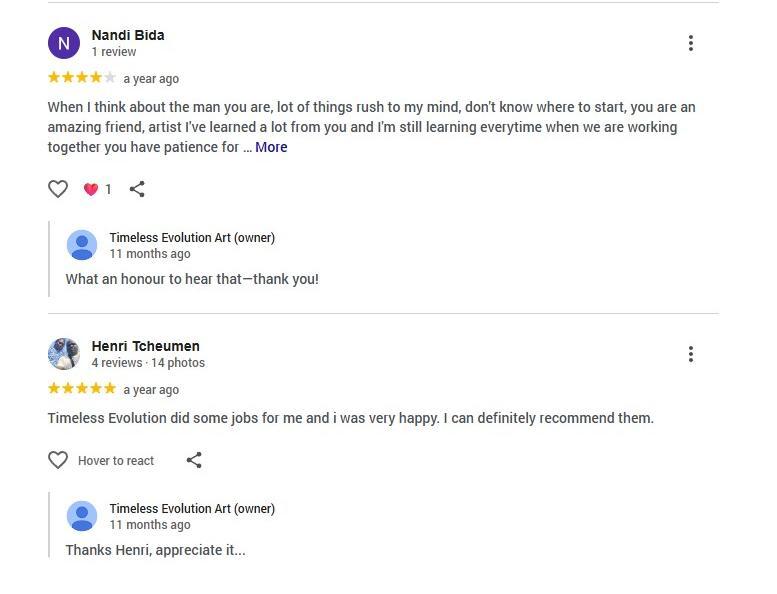Click the Nandi Bida reviewer name
Image resolution: width=777 pixels, height=594 pixels.
(128, 35)
